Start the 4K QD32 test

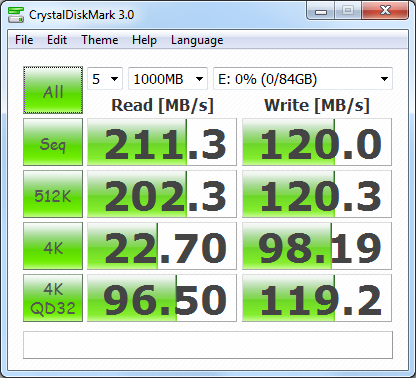(53, 298)
